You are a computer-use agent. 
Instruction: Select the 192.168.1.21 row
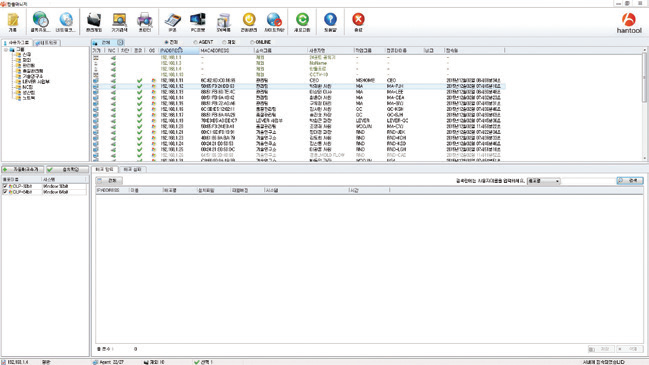(x=298, y=132)
